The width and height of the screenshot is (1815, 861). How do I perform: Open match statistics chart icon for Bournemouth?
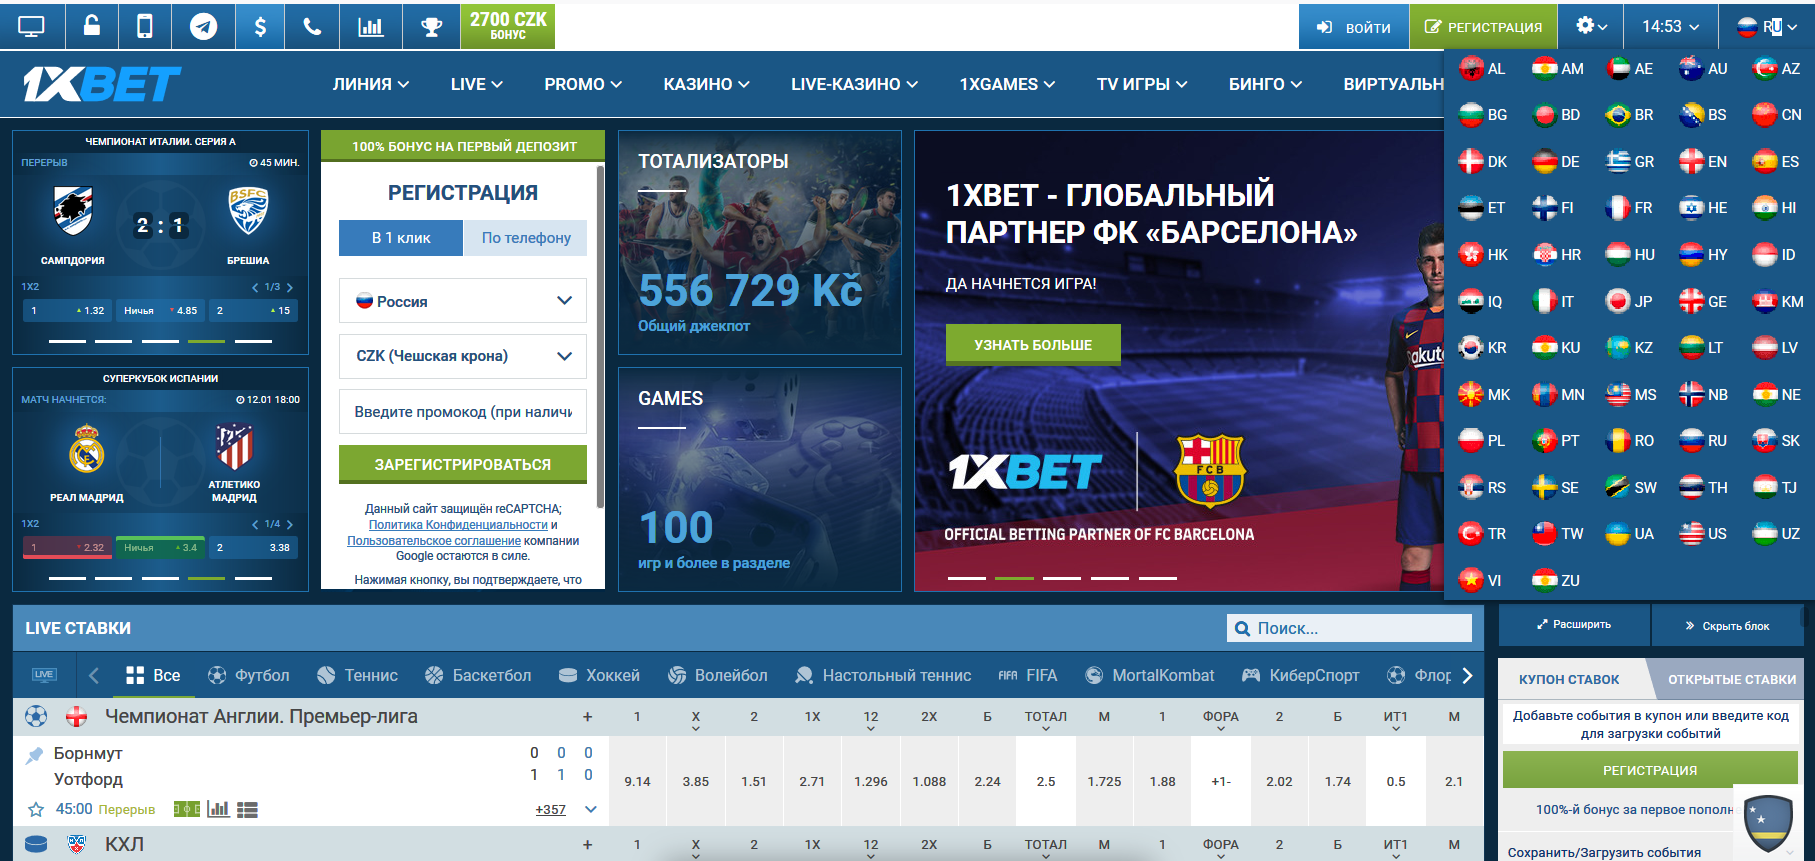tap(218, 809)
